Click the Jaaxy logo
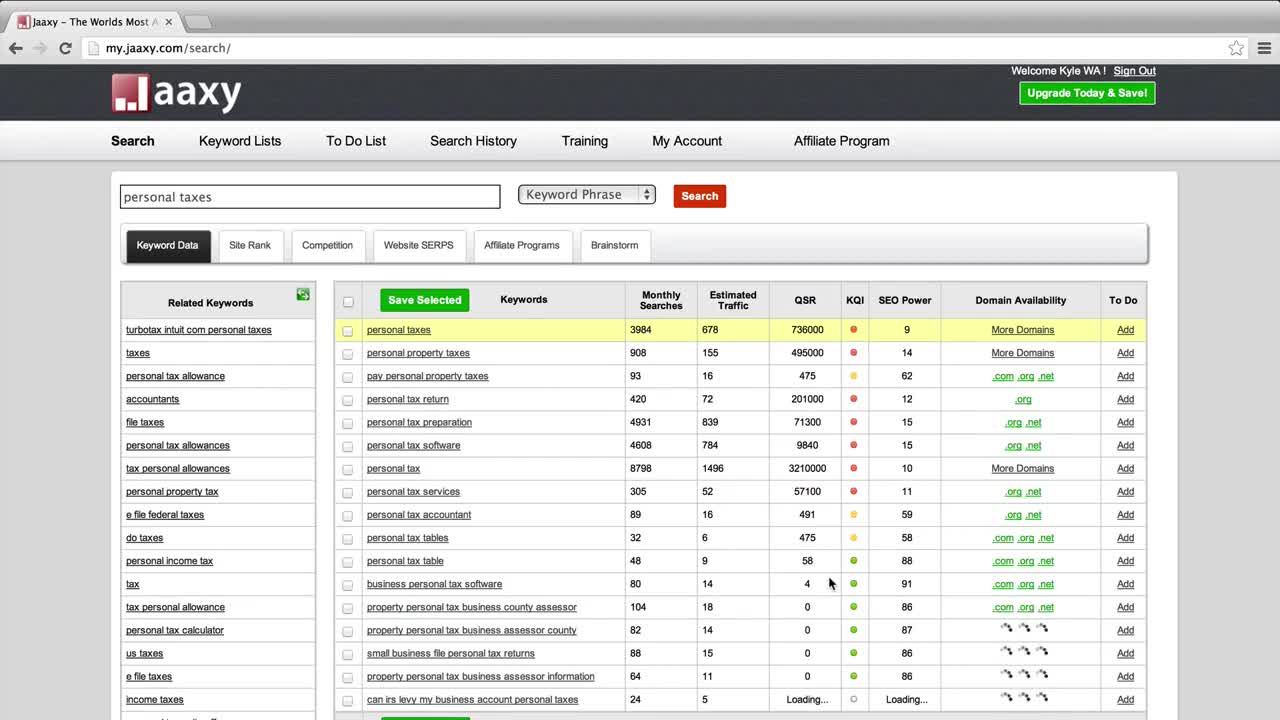Viewport: 1280px width, 720px height. click(176, 93)
